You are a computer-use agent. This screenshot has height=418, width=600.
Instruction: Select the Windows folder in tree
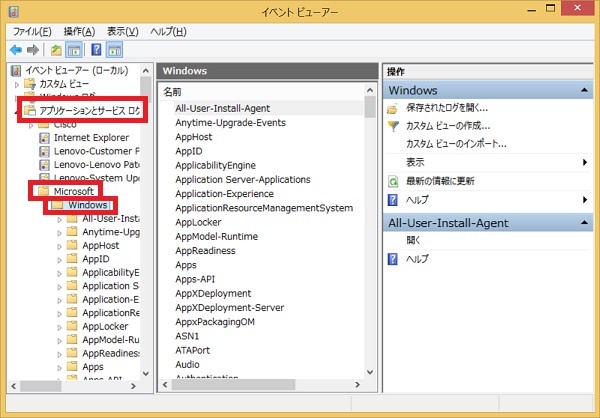(x=88, y=205)
